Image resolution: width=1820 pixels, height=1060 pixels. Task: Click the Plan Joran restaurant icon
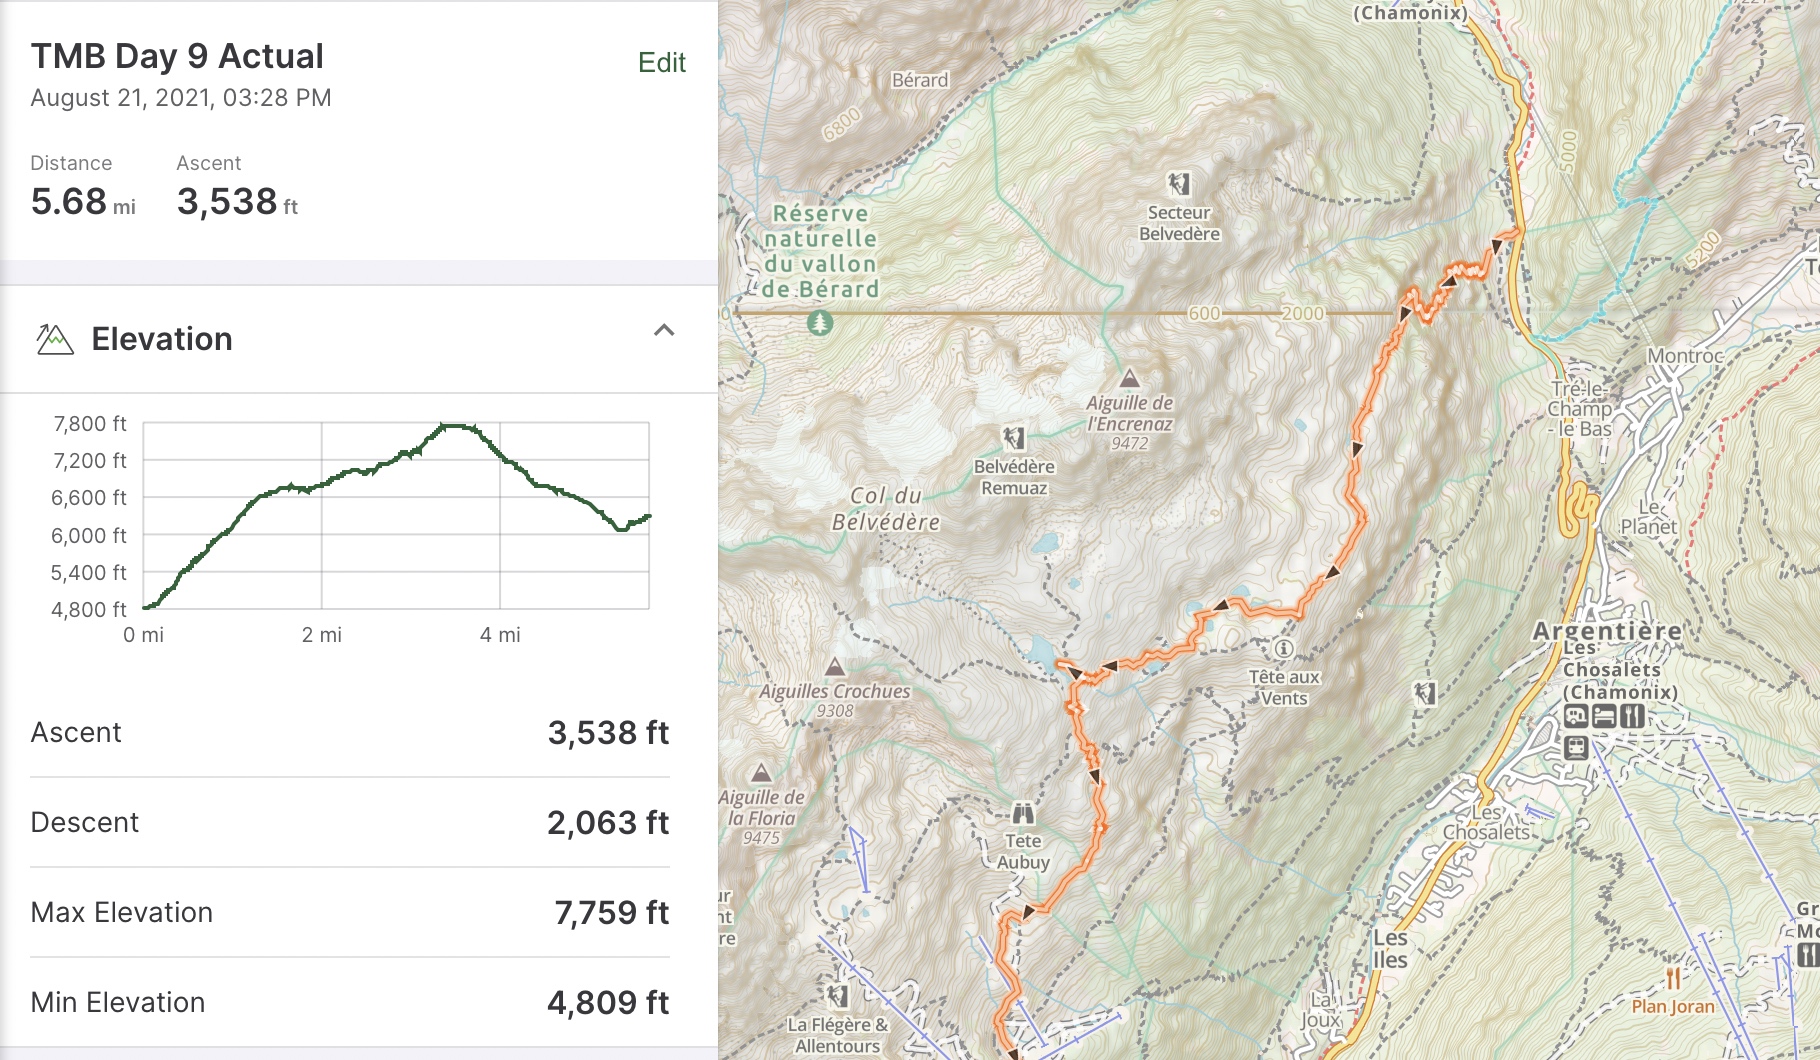[x=1672, y=977]
